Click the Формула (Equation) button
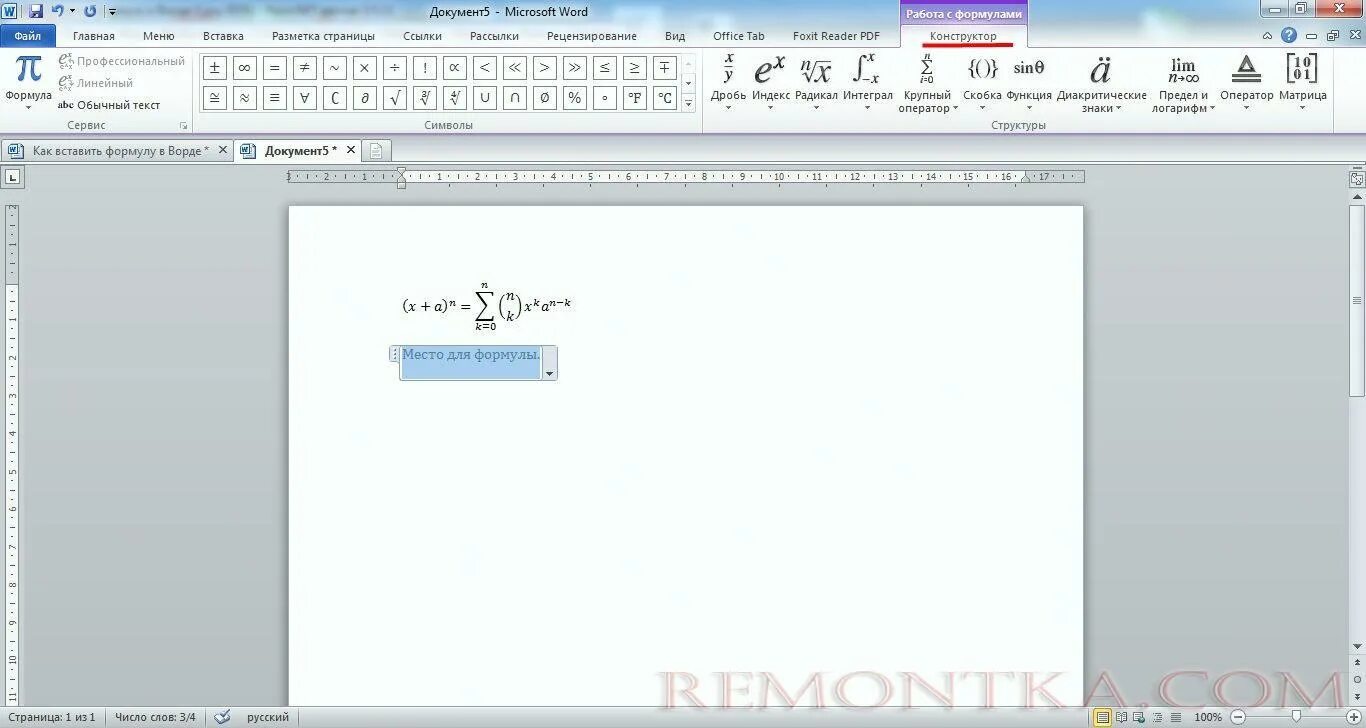 28,80
